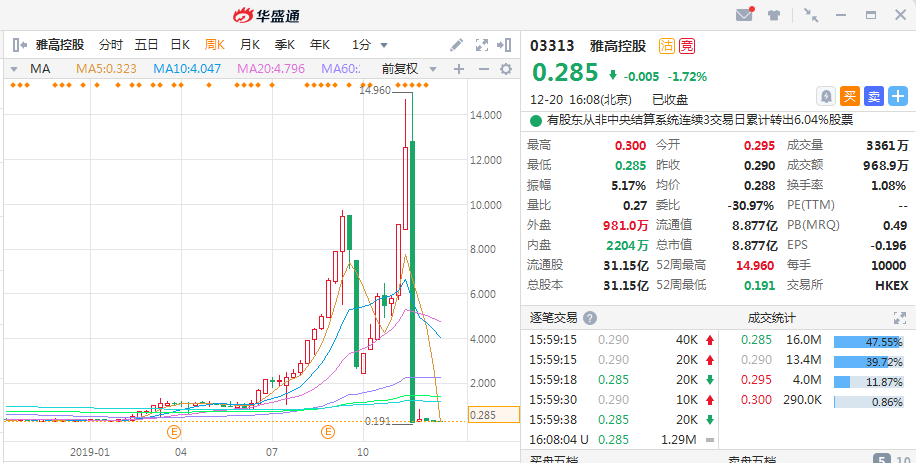Image resolution: width=916 pixels, height=463 pixels.
Task: Open the skin theme shirt icon
Action: click(774, 15)
